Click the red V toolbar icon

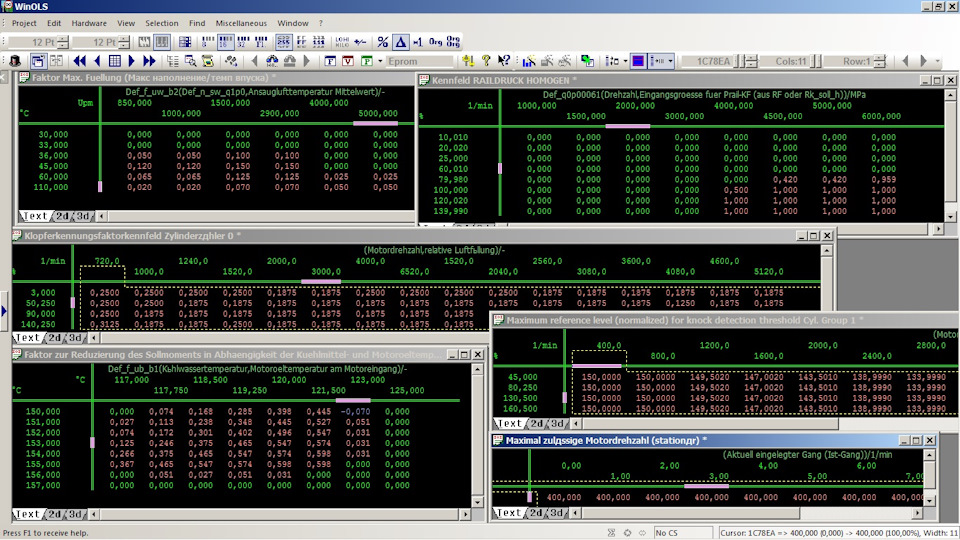(347, 61)
